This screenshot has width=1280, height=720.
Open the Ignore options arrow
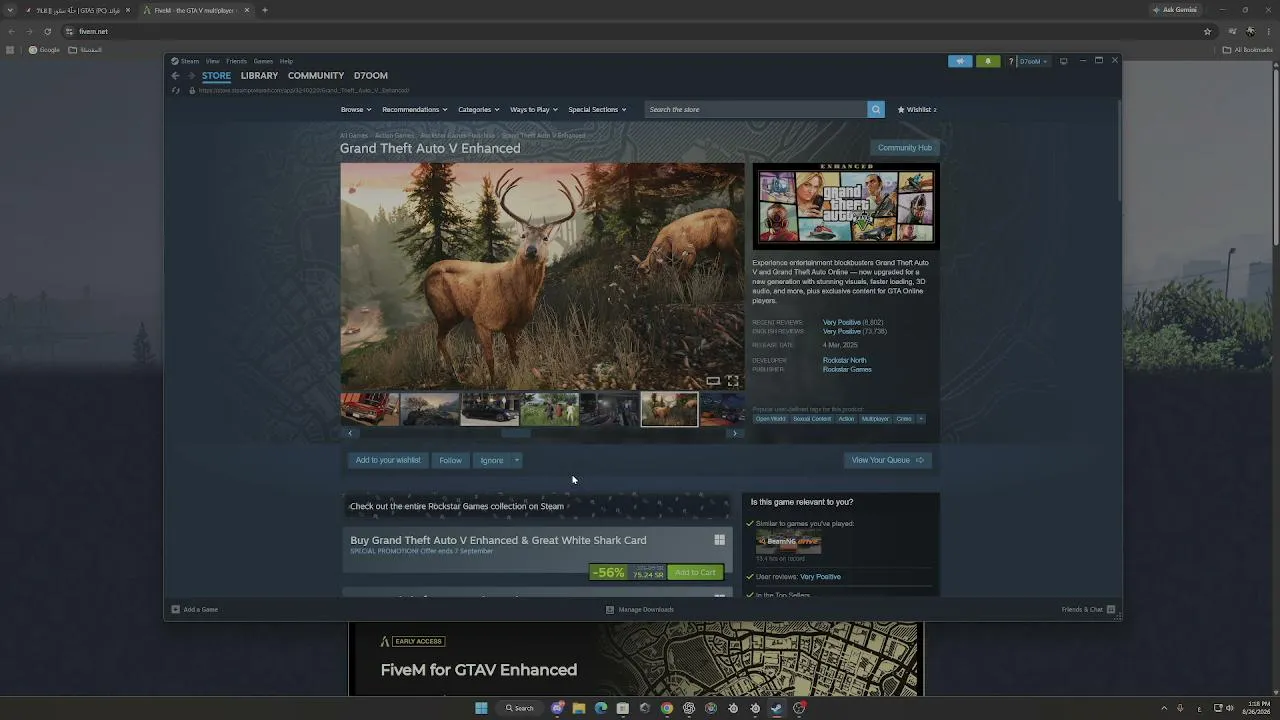pos(517,460)
